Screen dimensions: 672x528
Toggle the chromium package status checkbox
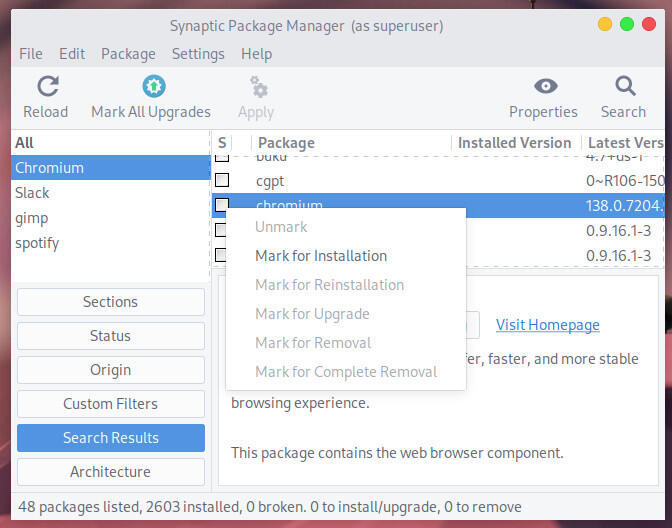[x=222, y=205]
